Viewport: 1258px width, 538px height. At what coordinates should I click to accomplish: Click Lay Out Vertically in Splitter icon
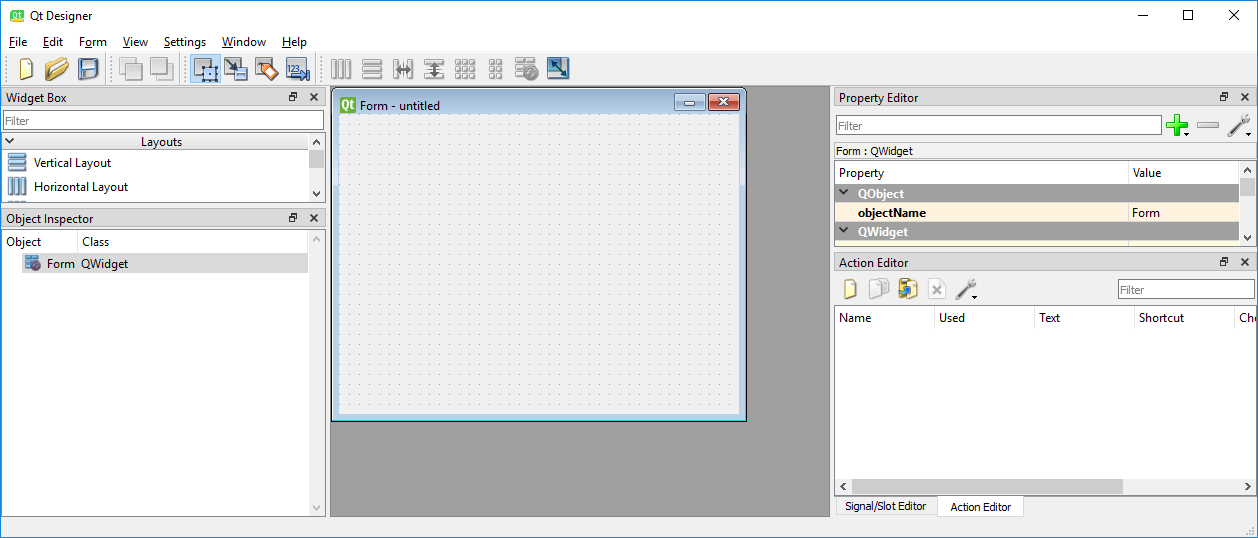point(434,69)
